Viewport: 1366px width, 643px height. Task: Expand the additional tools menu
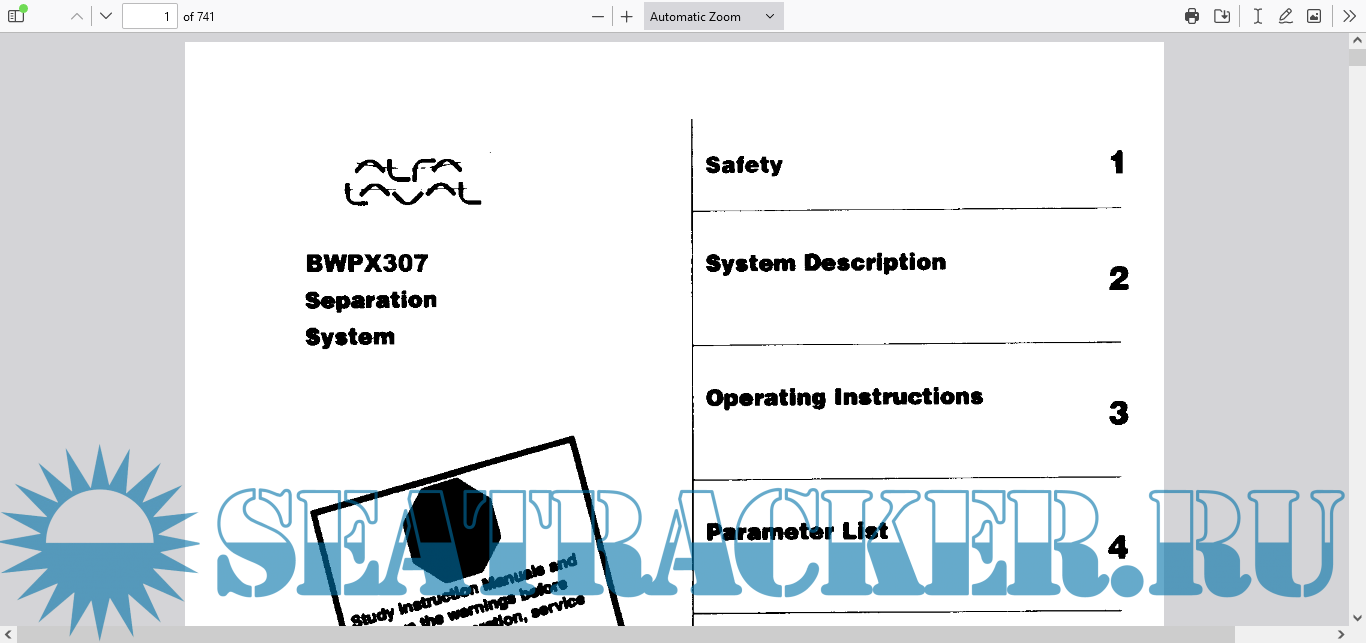(x=1349, y=16)
